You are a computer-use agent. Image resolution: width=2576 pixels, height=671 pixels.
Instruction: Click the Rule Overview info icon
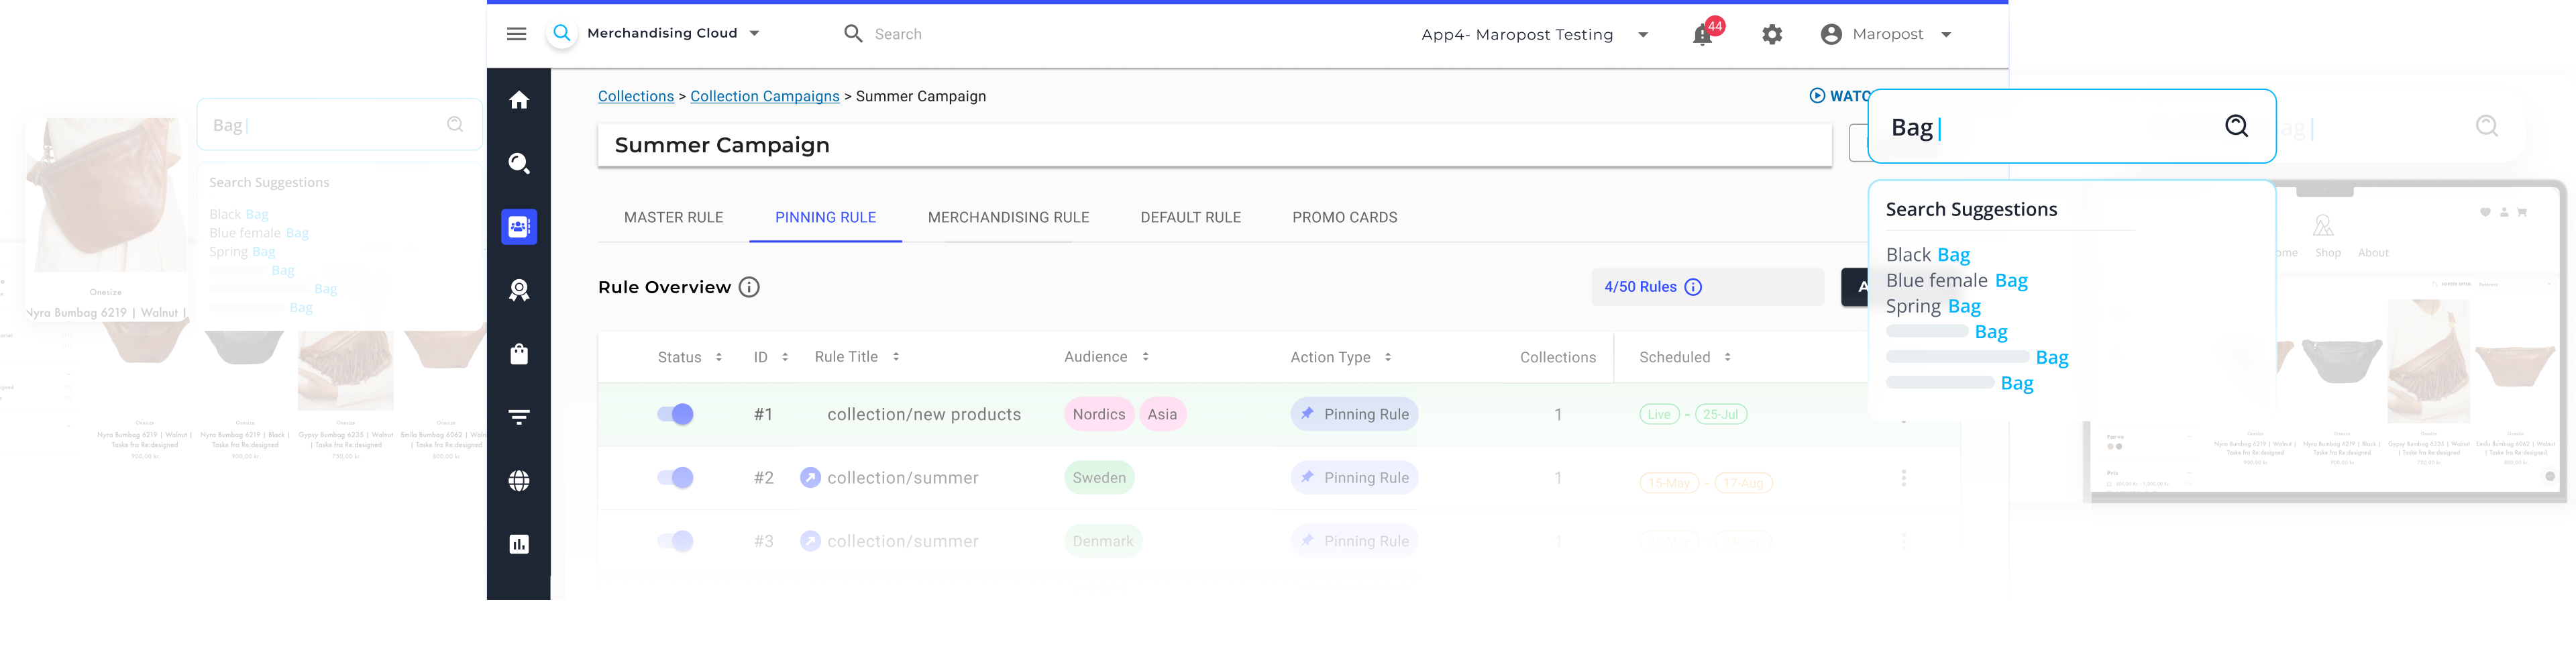pos(749,288)
